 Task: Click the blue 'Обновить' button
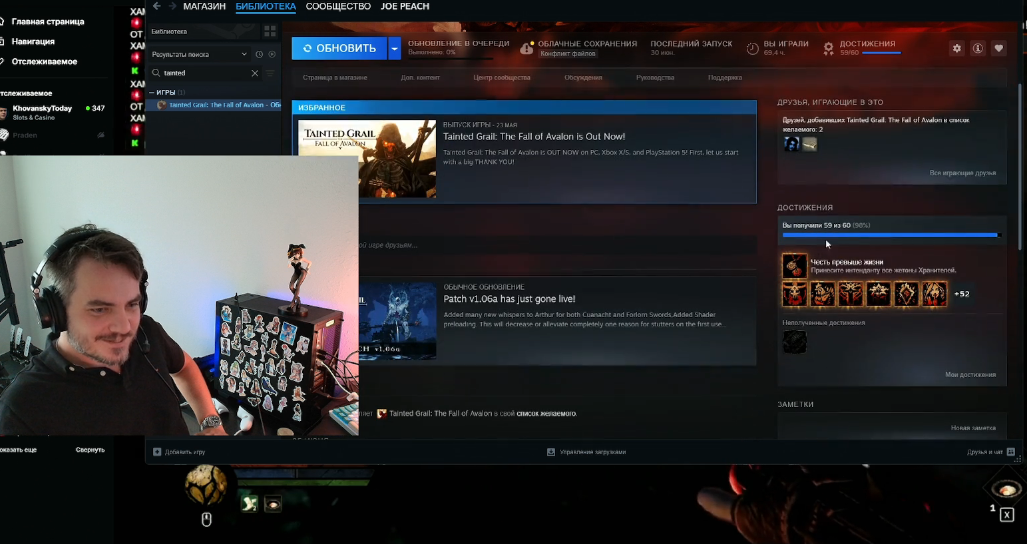339,48
